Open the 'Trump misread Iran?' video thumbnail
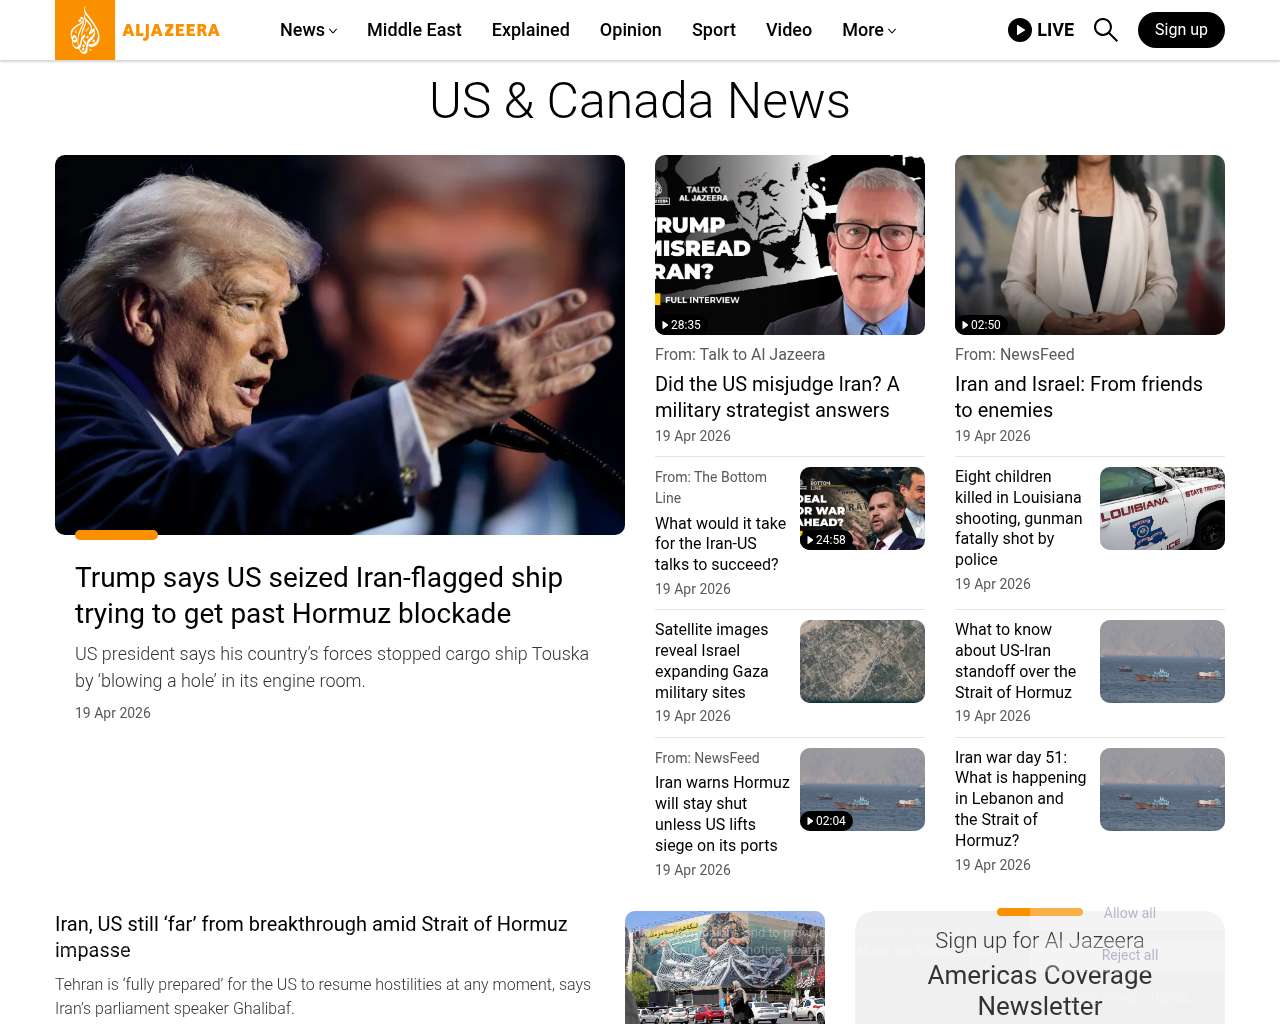The width and height of the screenshot is (1280, 1024). click(x=790, y=245)
